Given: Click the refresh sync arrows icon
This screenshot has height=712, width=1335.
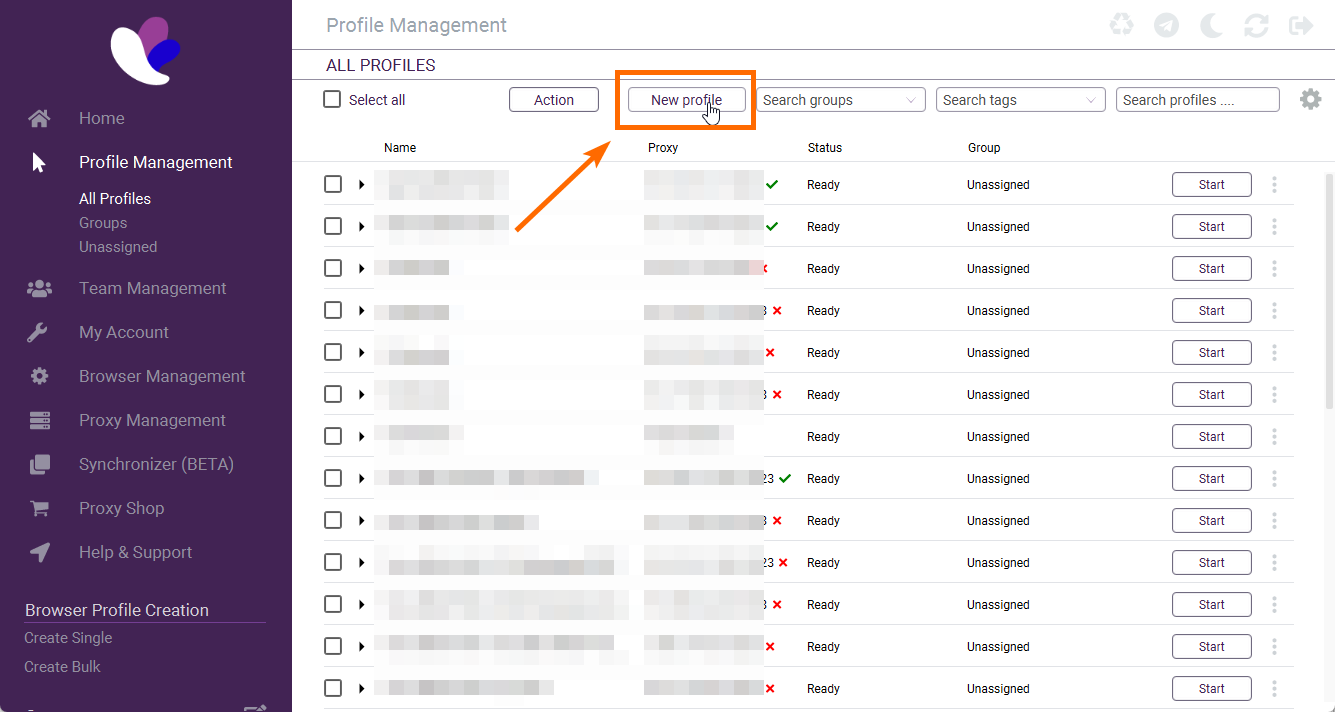Looking at the screenshot, I should pos(1256,25).
